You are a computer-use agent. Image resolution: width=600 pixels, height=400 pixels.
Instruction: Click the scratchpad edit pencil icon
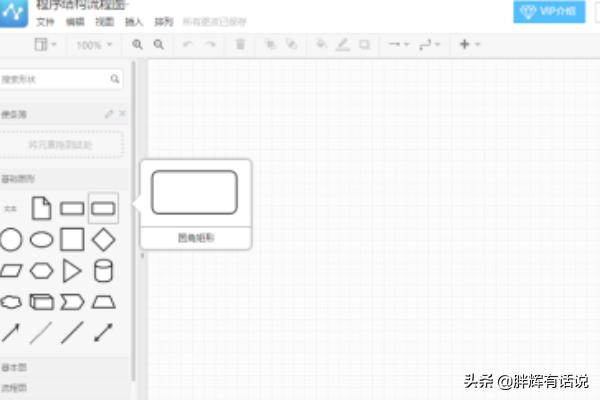tap(109, 114)
